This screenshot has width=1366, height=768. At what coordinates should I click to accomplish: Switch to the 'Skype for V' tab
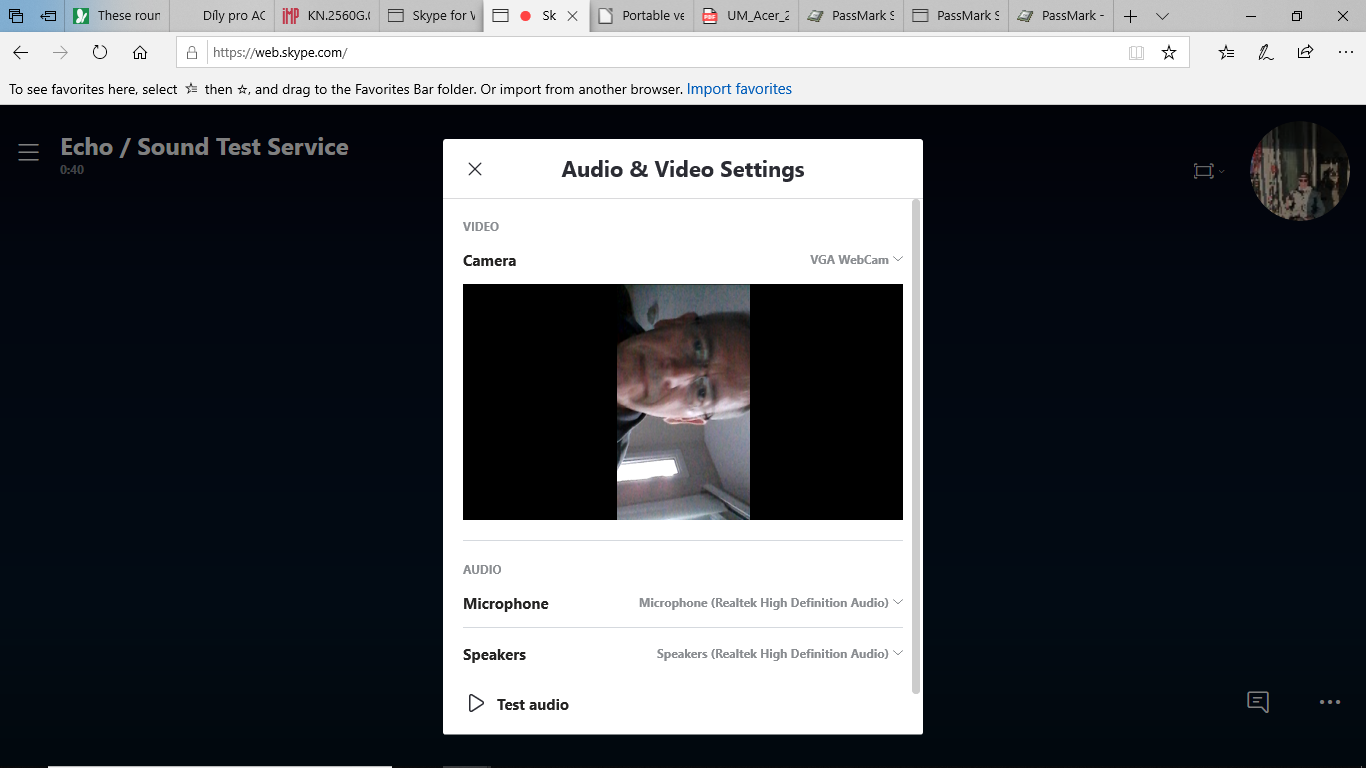[x=432, y=16]
